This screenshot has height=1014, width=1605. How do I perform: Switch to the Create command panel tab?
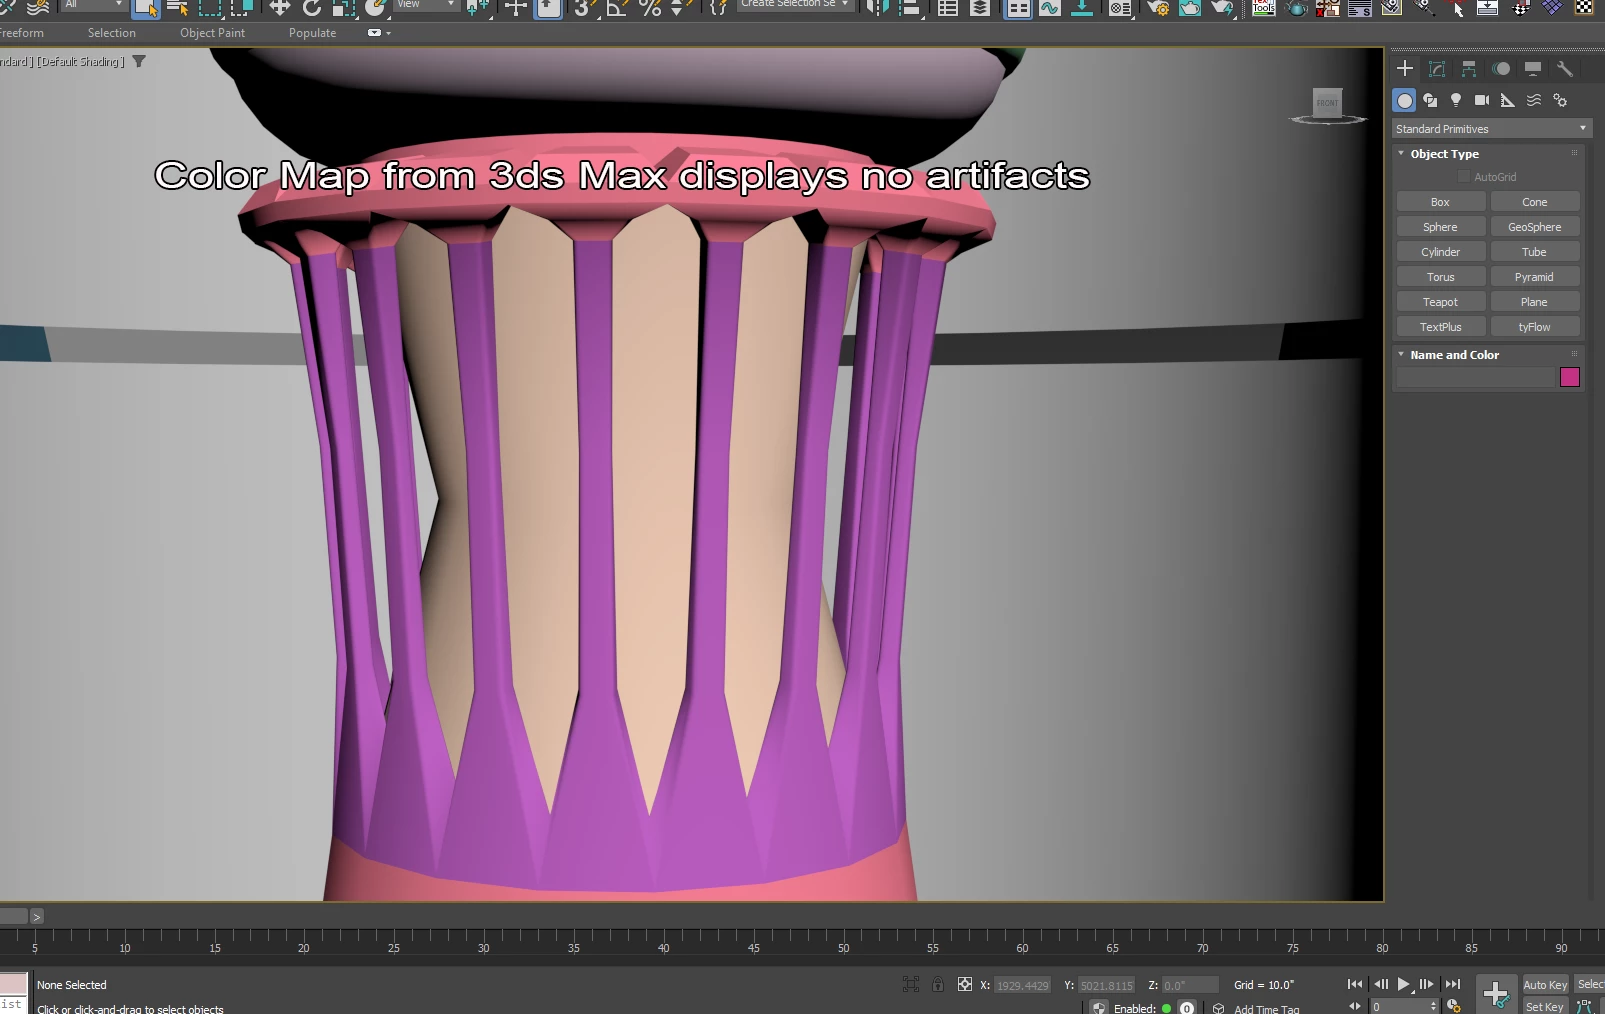pos(1405,68)
